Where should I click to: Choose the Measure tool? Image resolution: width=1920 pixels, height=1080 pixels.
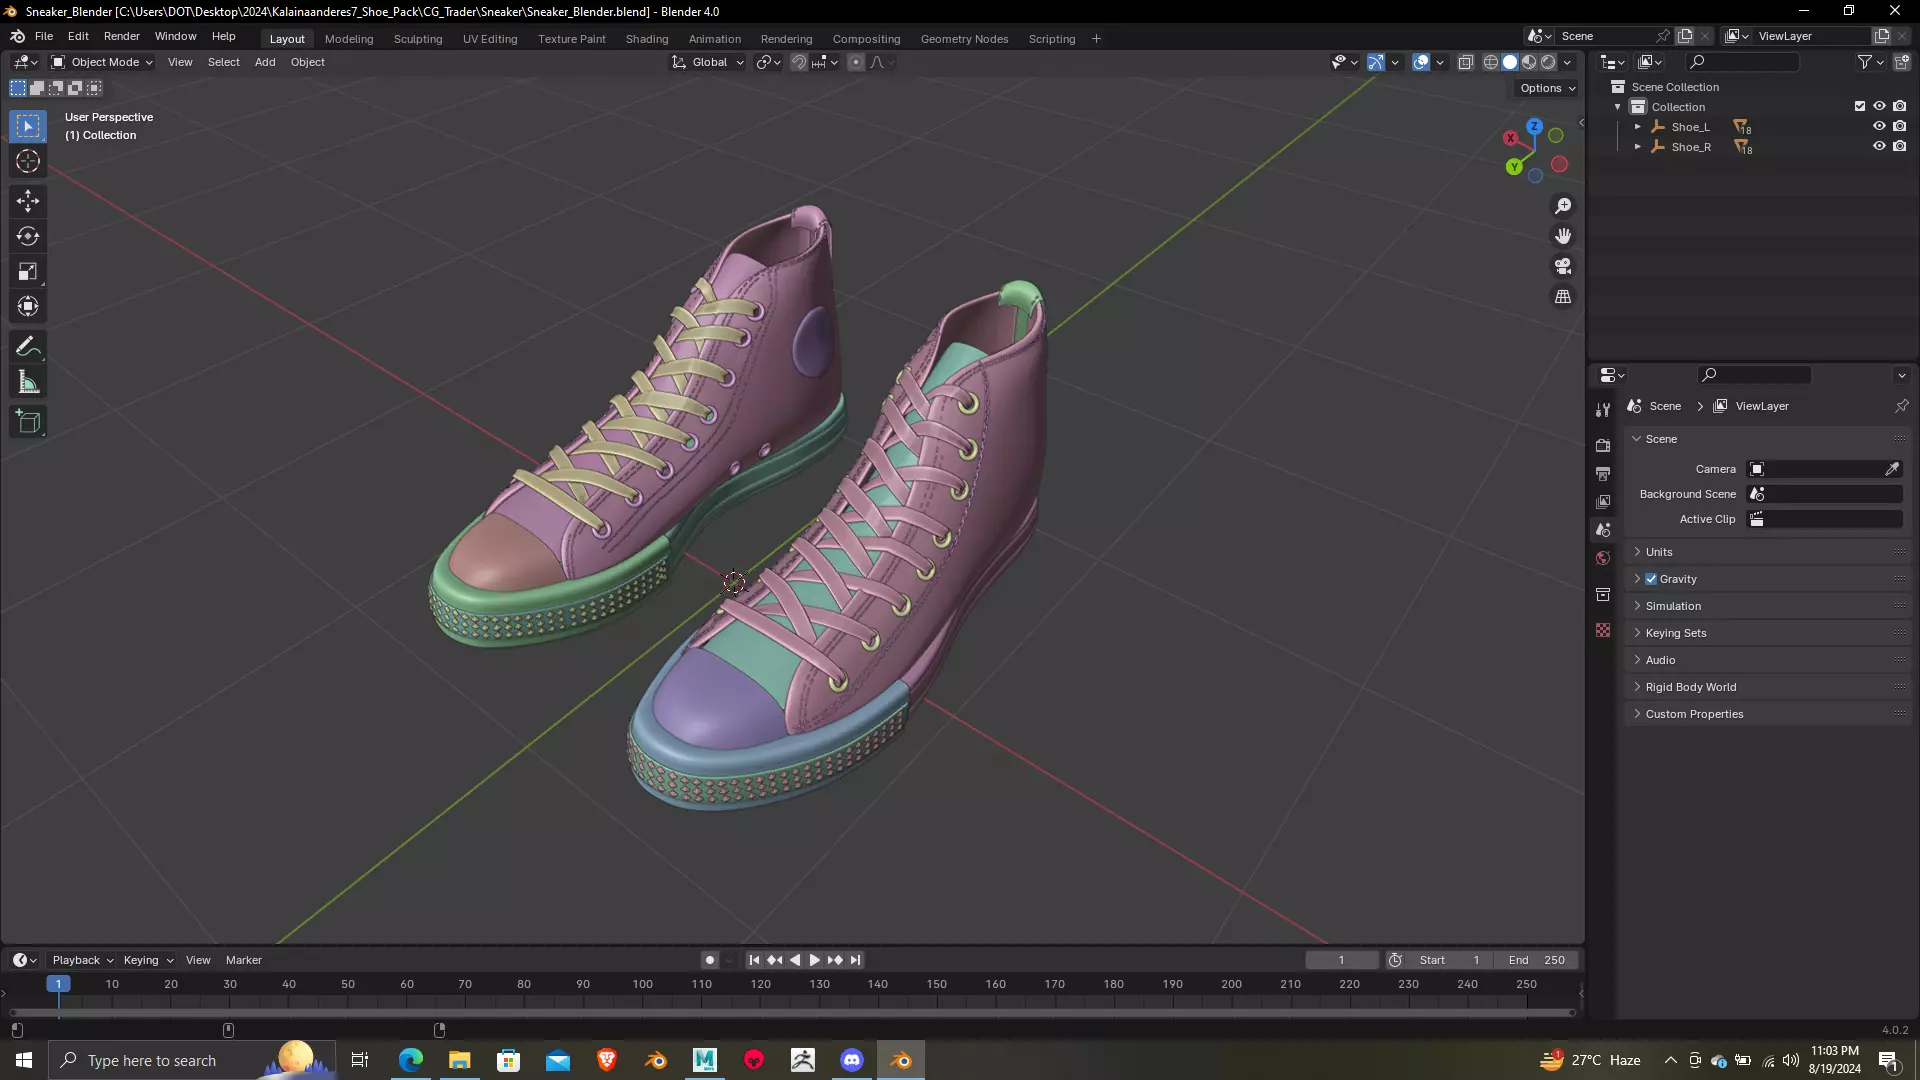point(28,382)
